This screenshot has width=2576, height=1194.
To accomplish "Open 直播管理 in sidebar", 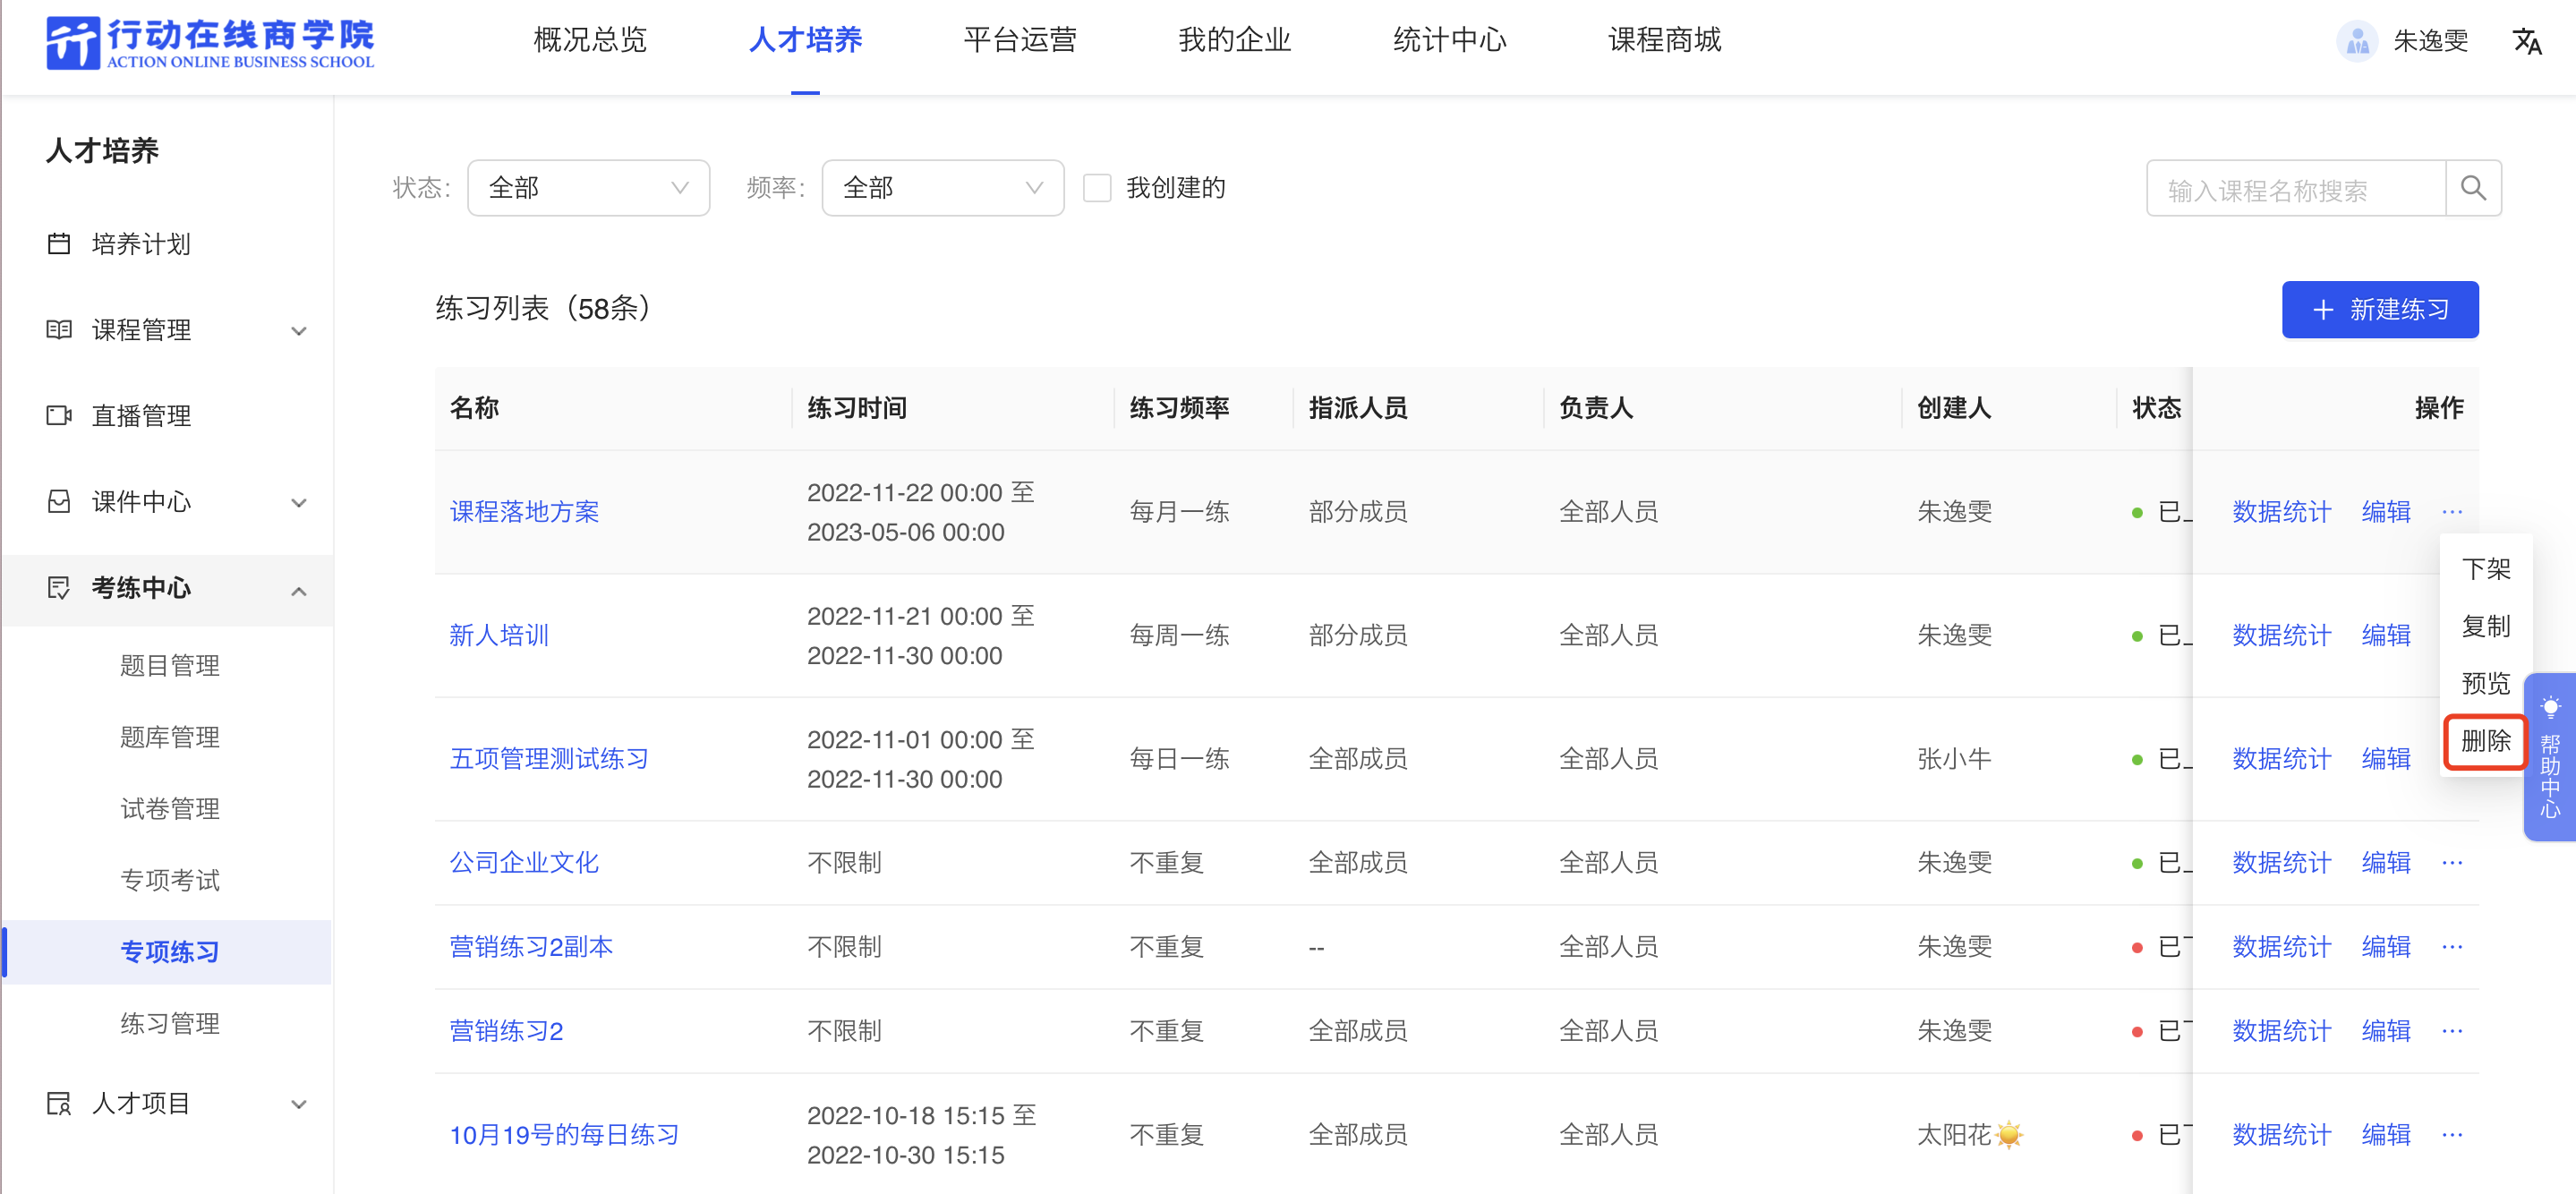I will pyautogui.click(x=141, y=416).
